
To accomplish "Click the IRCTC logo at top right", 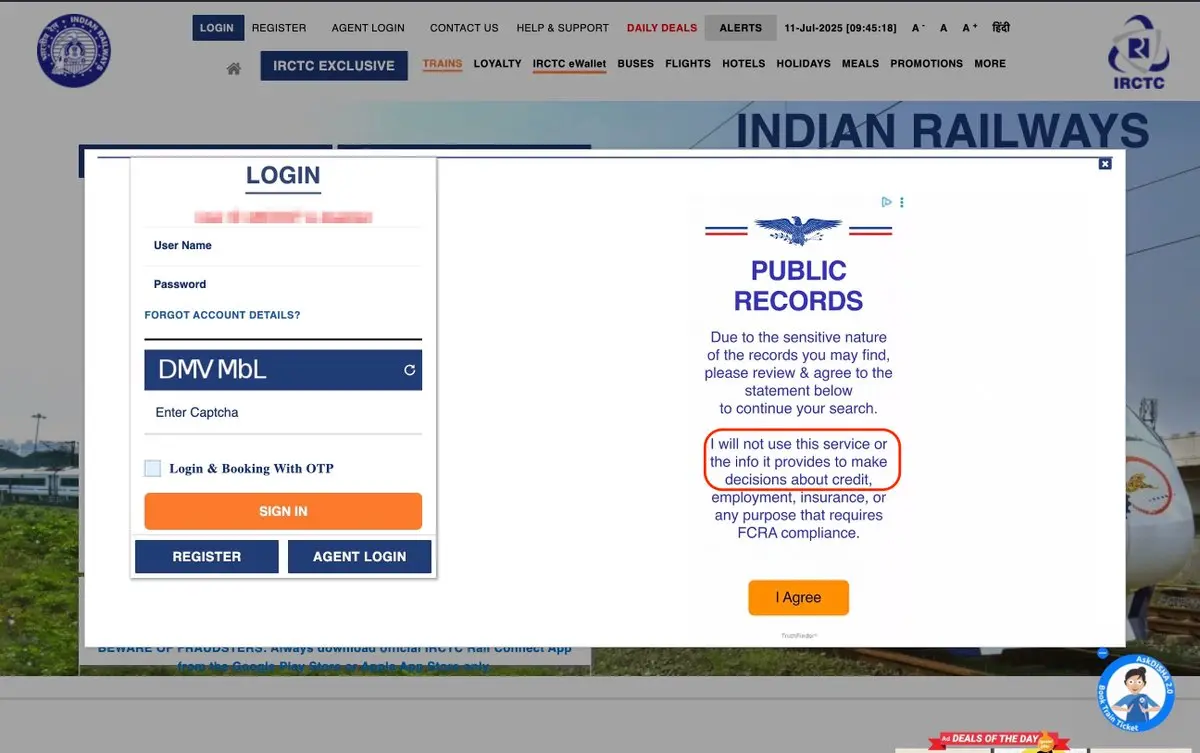I will pos(1138,52).
